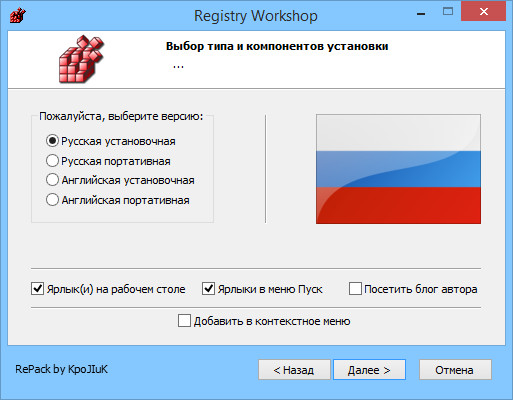Click the Выбор типа и компонентов установки heading
This screenshot has height=400, width=513.
pyautogui.click(x=277, y=46)
